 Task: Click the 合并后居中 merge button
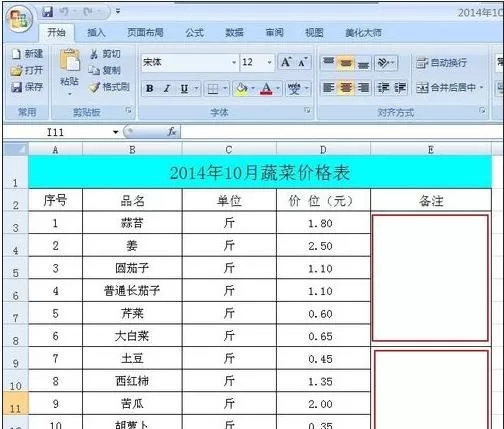point(446,88)
